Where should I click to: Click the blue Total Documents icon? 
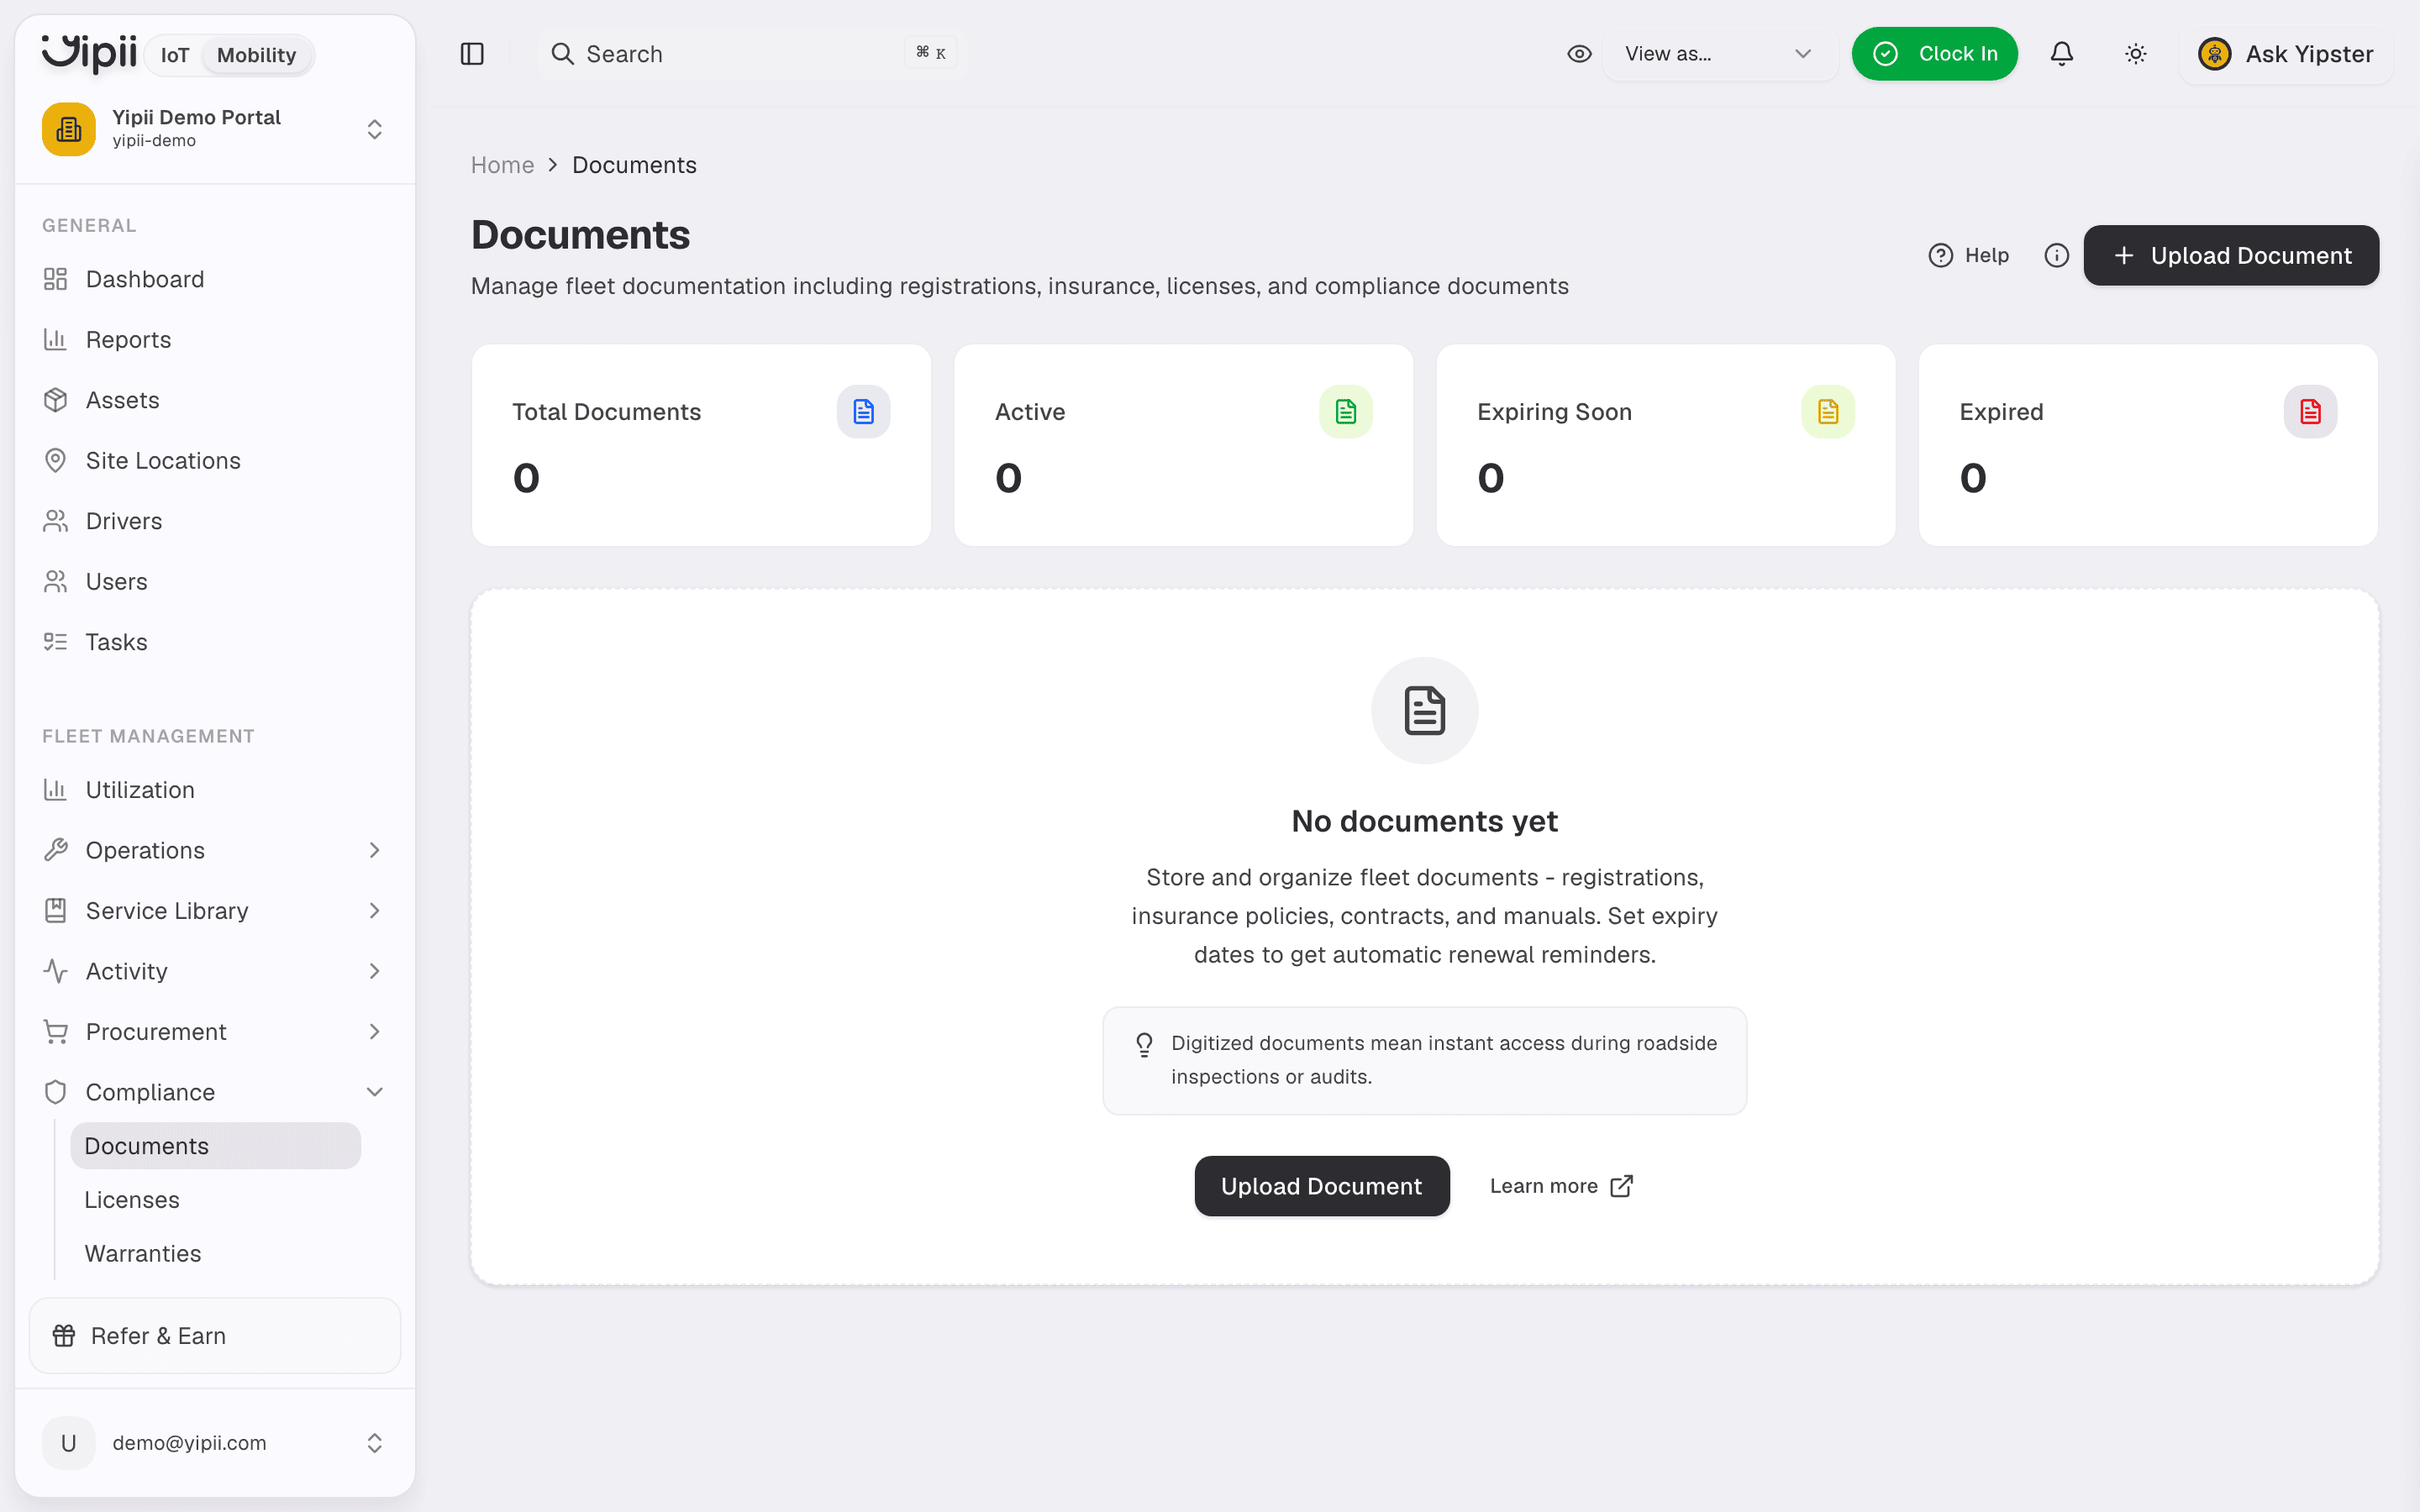[863, 411]
